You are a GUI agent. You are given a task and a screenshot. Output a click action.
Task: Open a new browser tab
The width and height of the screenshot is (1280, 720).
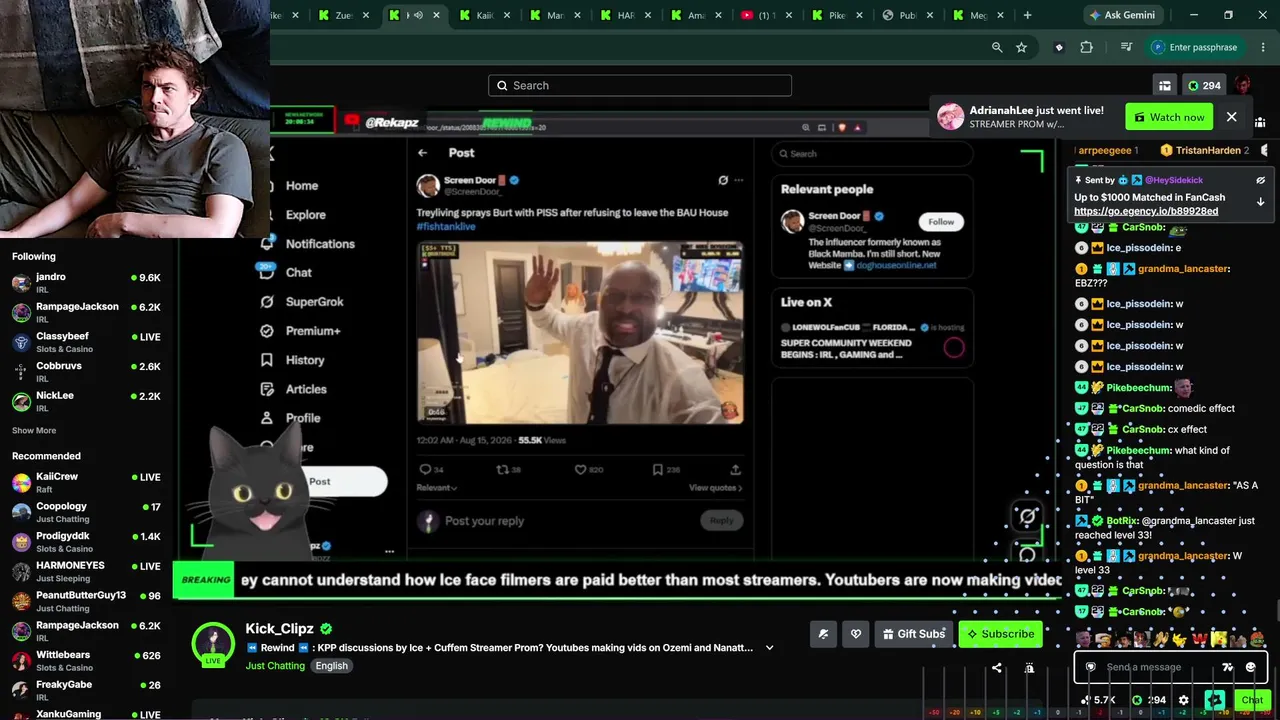(x=1027, y=15)
